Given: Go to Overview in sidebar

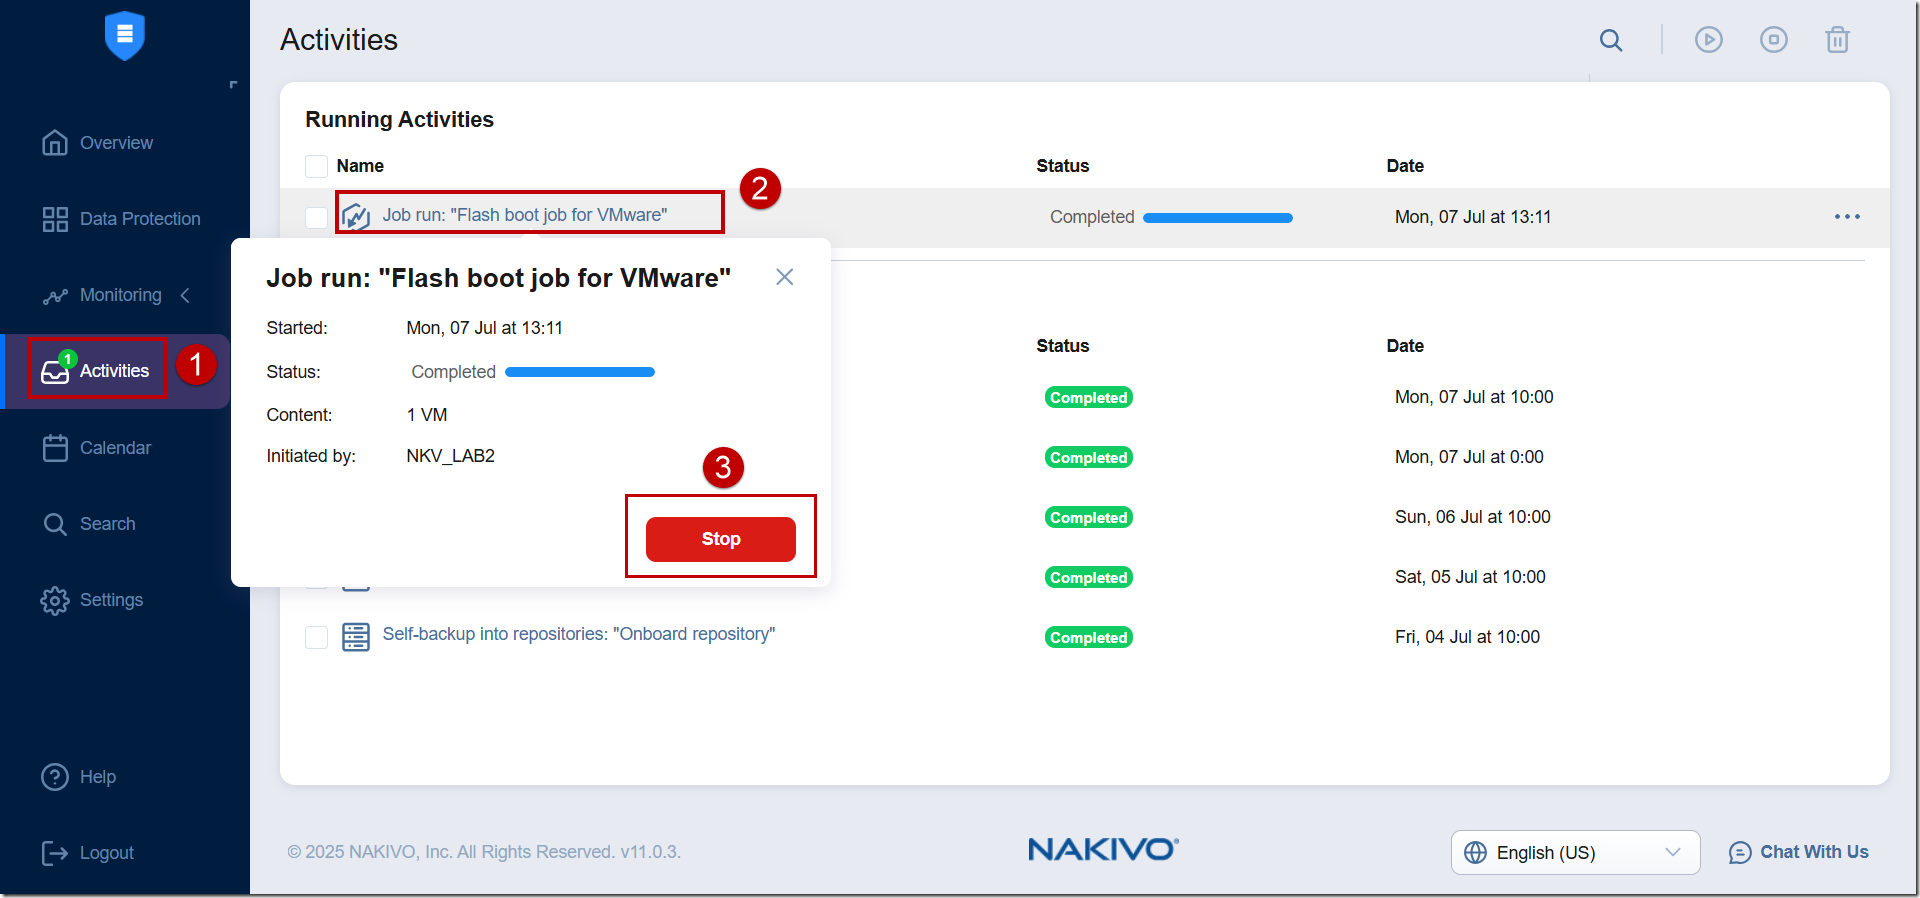Looking at the screenshot, I should [x=116, y=143].
